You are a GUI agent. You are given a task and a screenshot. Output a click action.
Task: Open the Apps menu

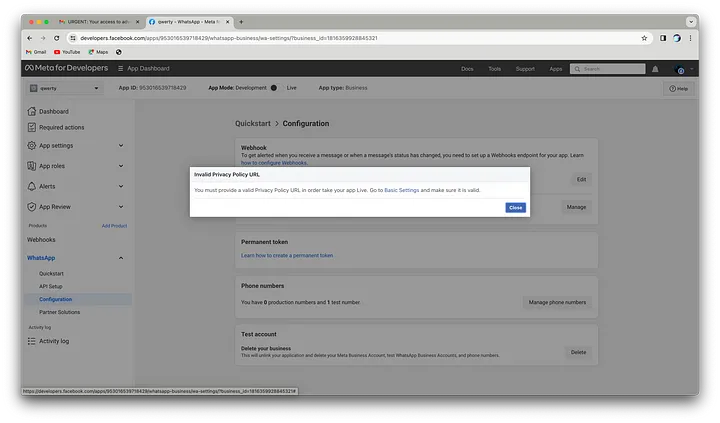tap(556, 69)
